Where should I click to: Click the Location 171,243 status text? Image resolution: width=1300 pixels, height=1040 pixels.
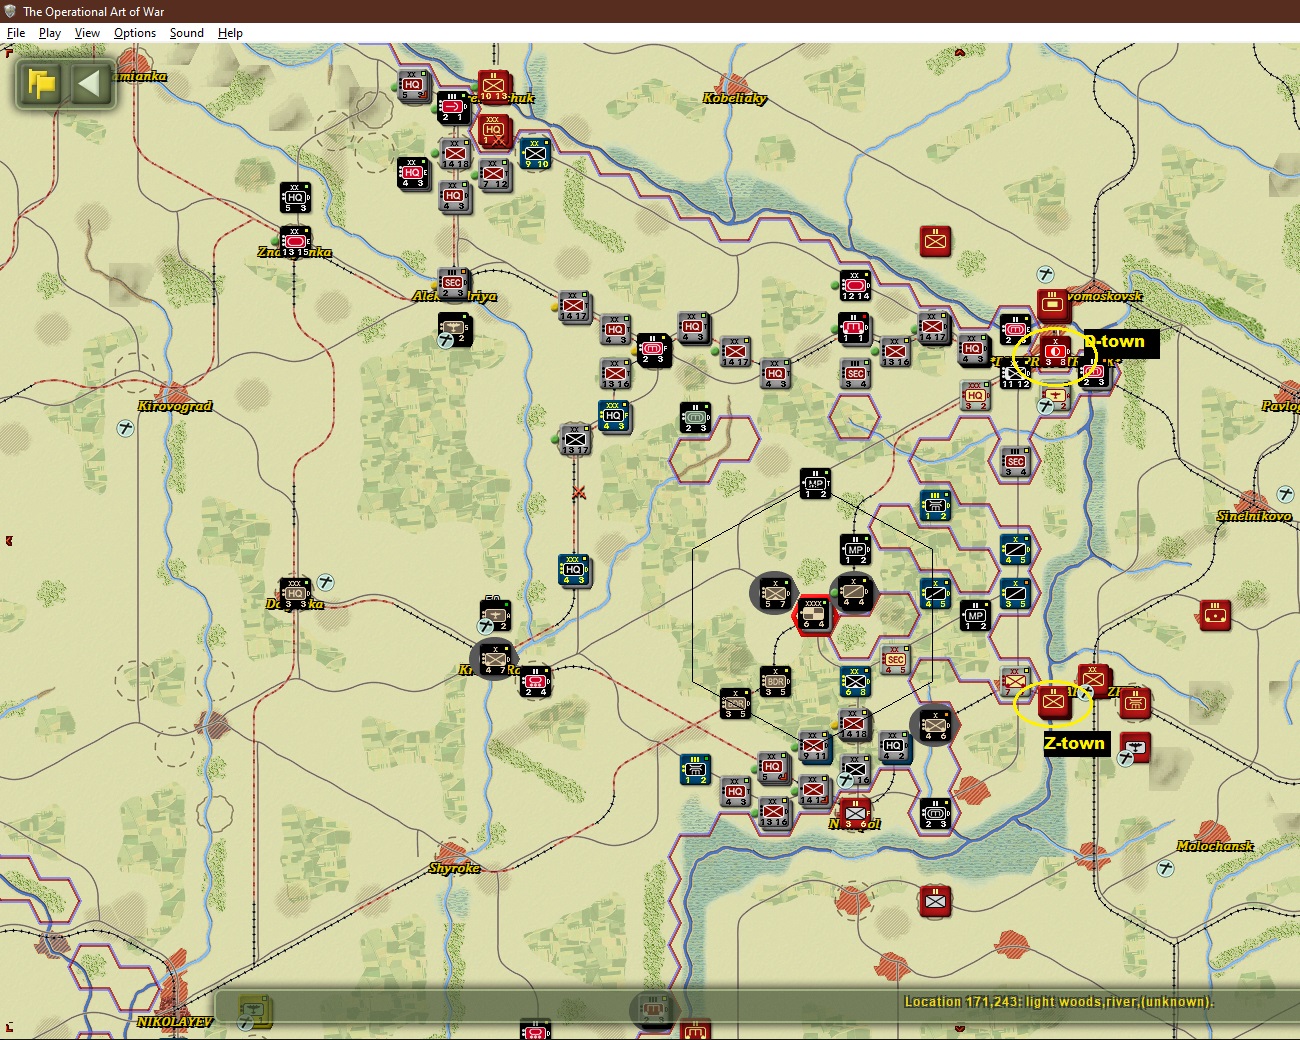[x=1059, y=1002]
